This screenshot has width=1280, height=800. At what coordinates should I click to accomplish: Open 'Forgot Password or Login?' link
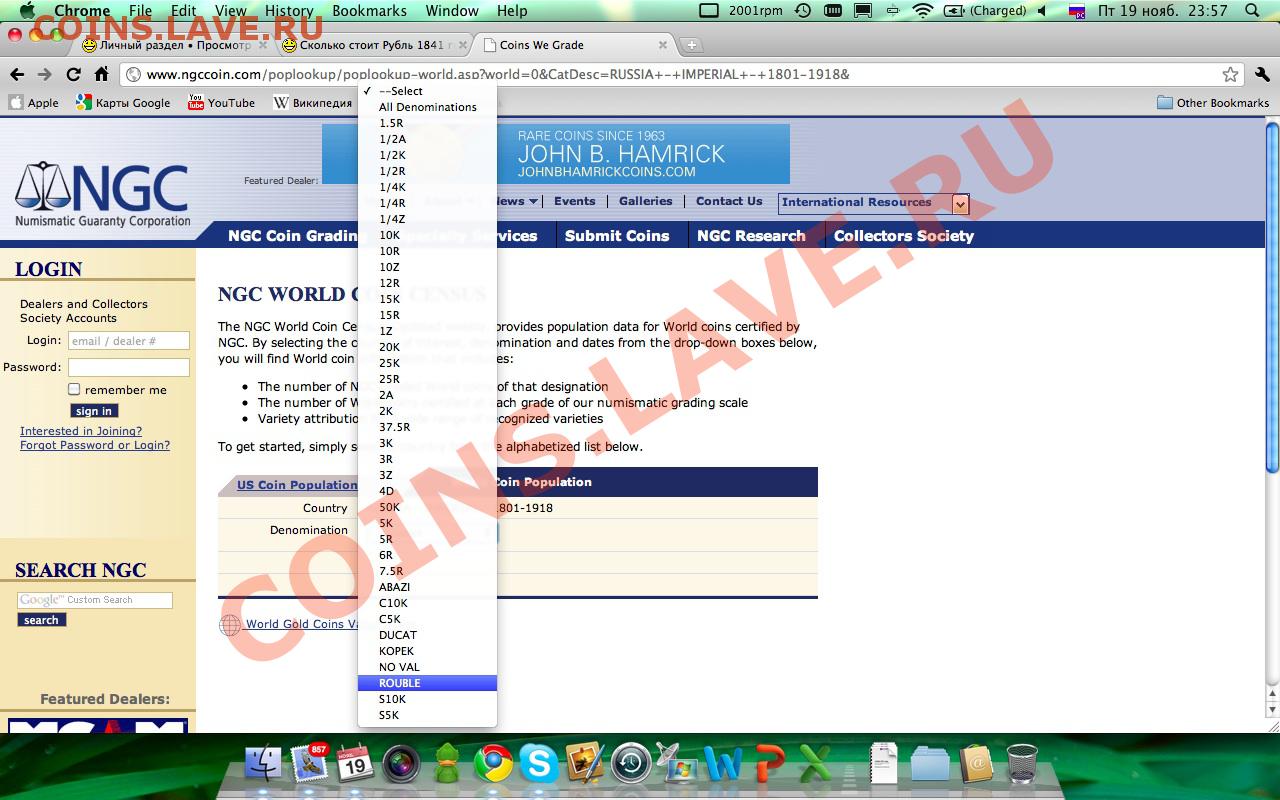click(x=95, y=445)
